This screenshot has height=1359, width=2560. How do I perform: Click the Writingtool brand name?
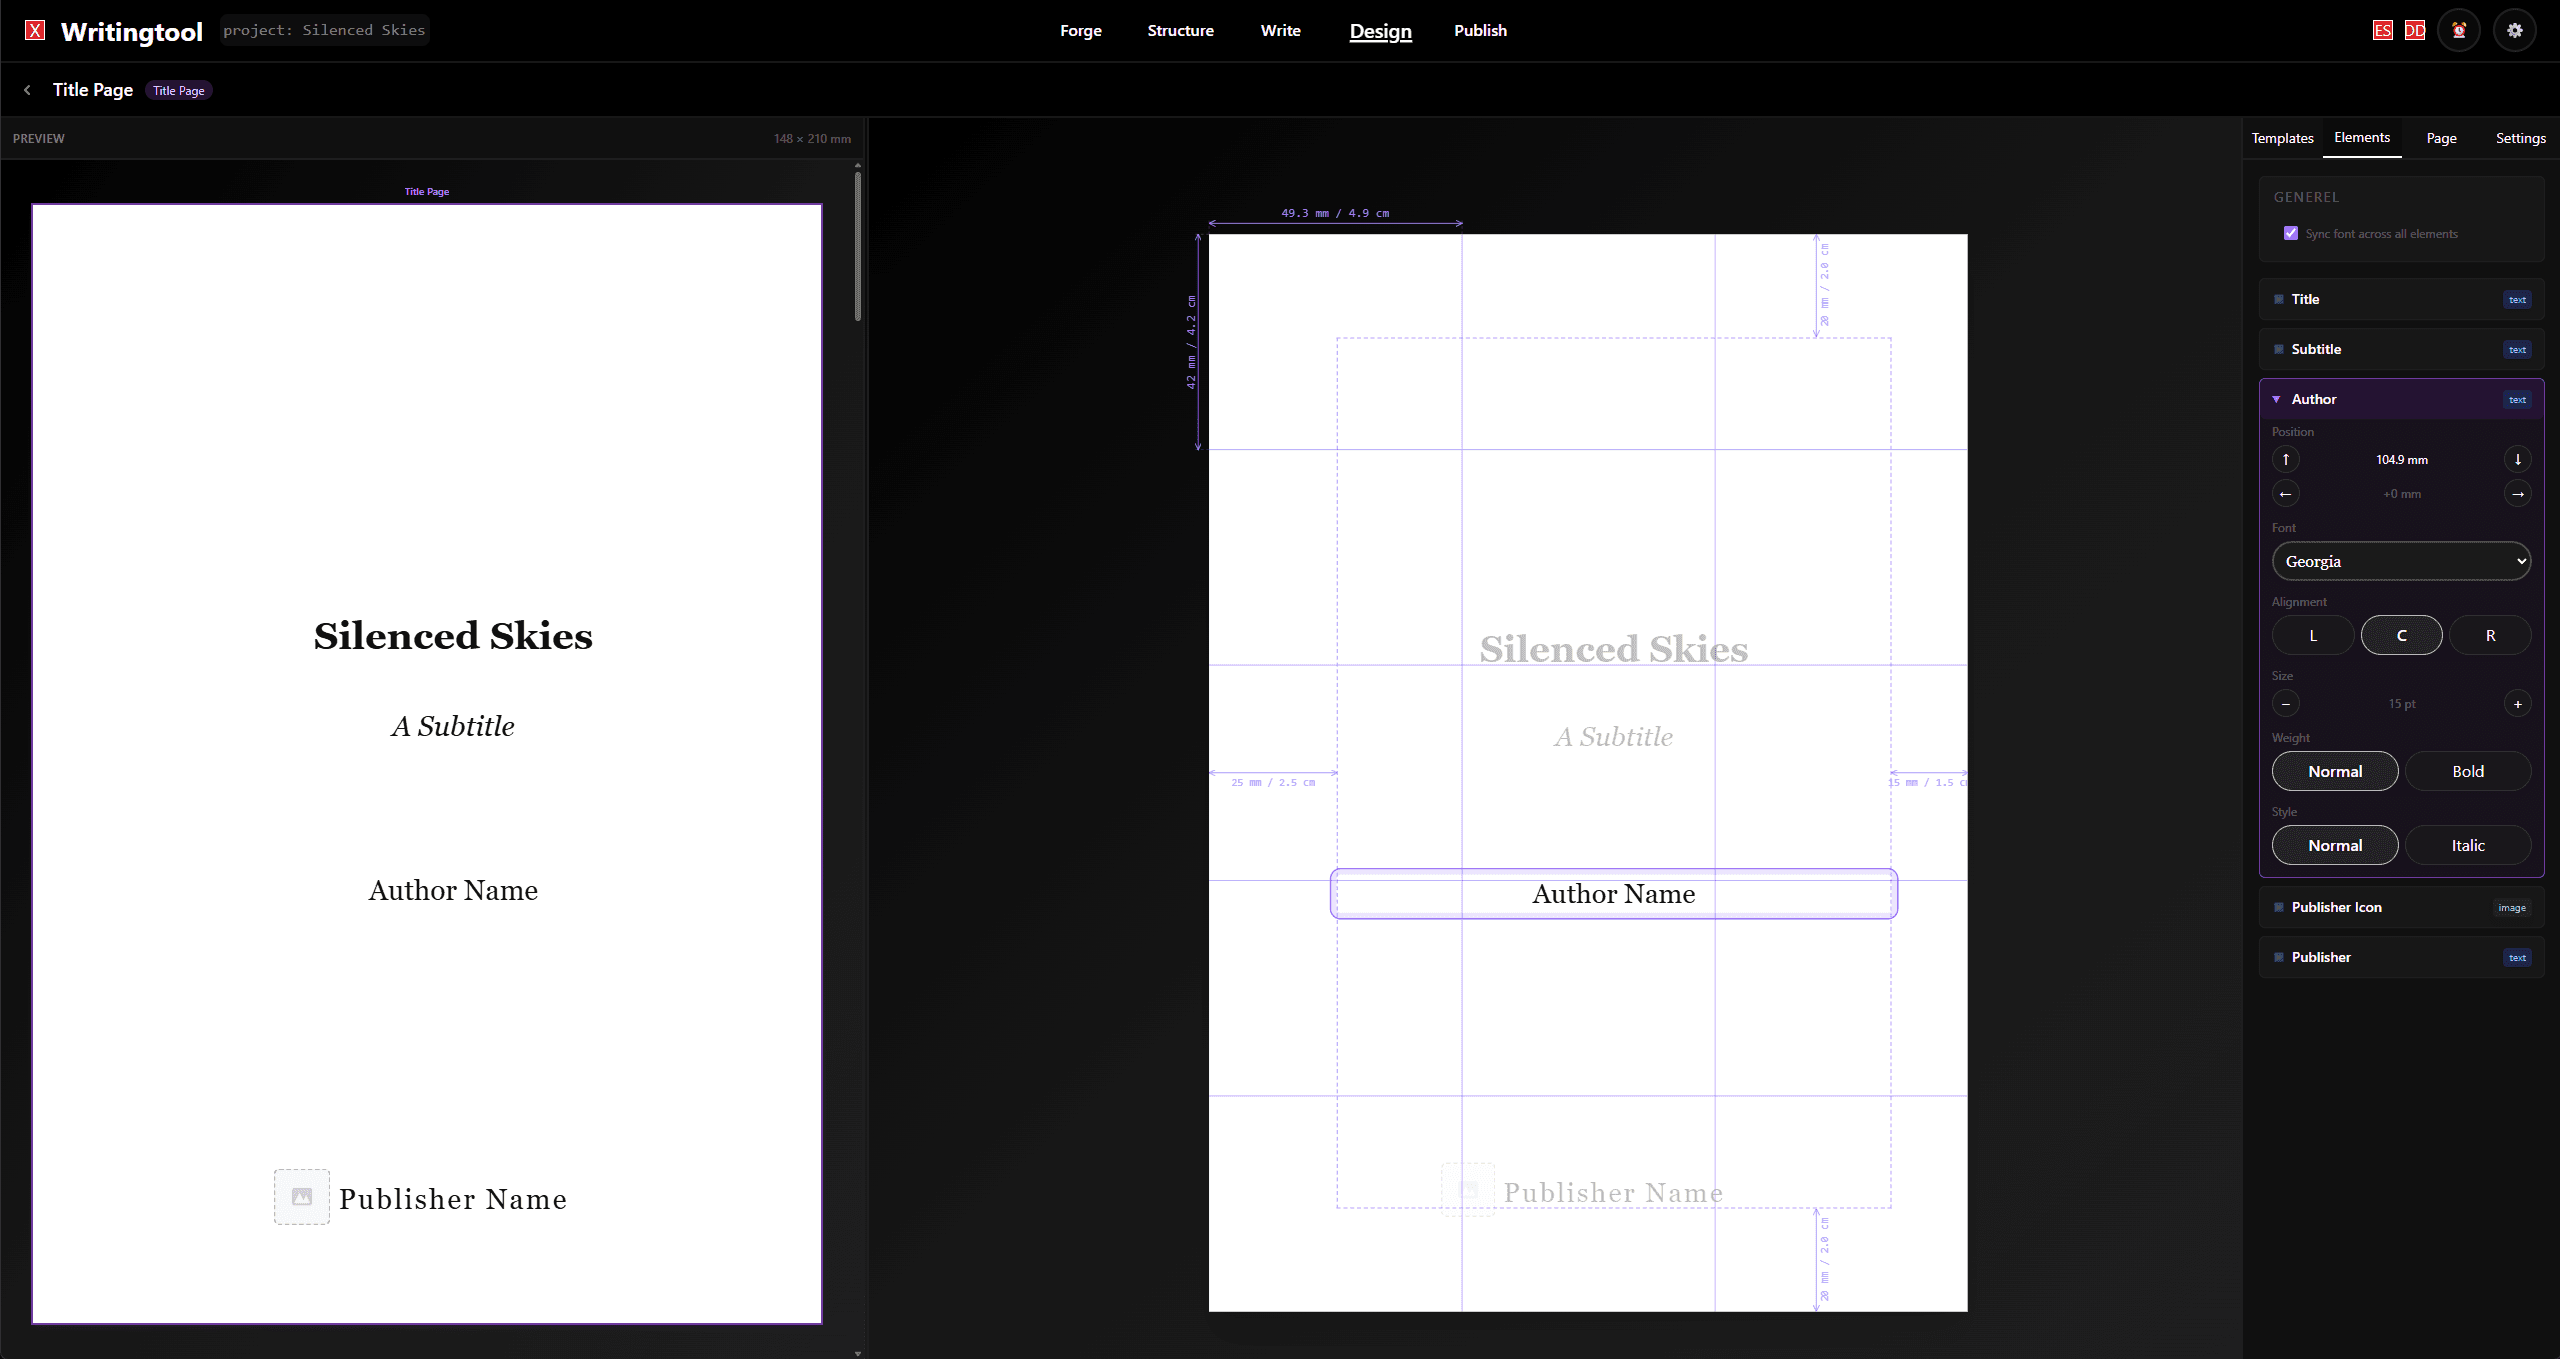(x=132, y=31)
